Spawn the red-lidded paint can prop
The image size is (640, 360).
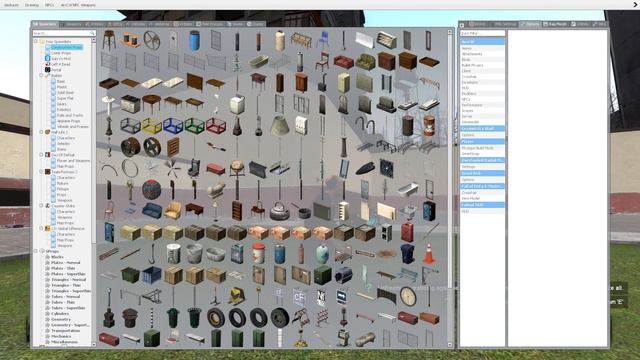point(258,254)
